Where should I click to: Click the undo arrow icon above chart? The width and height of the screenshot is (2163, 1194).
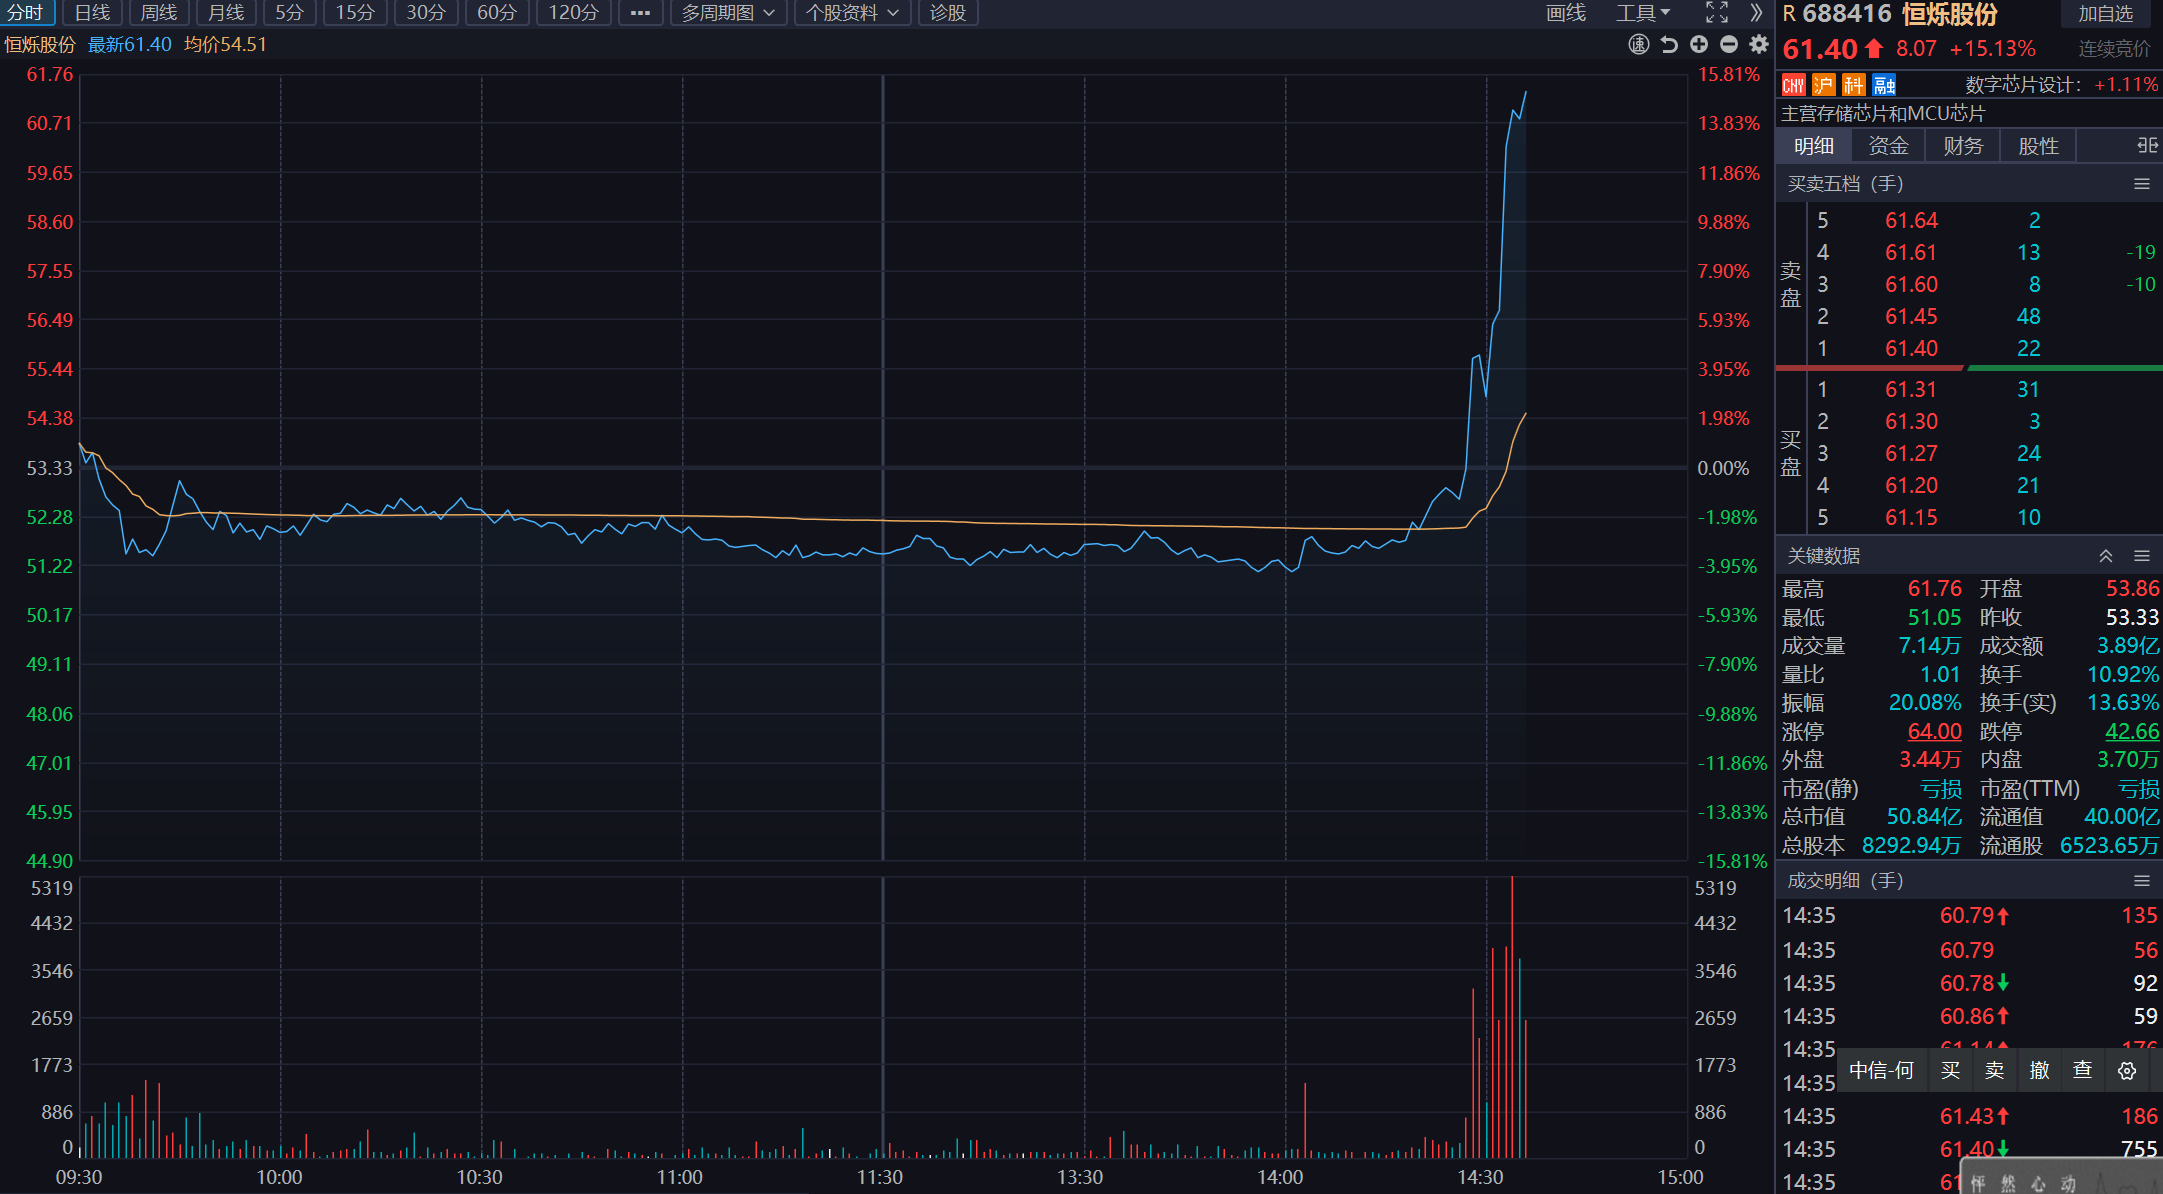[1669, 44]
